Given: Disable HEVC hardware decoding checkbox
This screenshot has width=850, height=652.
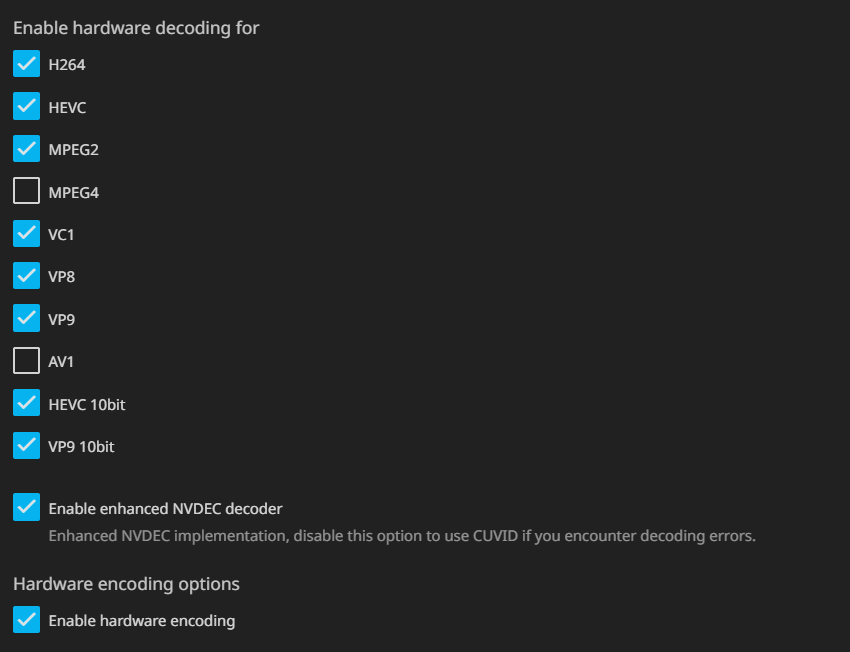Looking at the screenshot, I should pyautogui.click(x=26, y=107).
